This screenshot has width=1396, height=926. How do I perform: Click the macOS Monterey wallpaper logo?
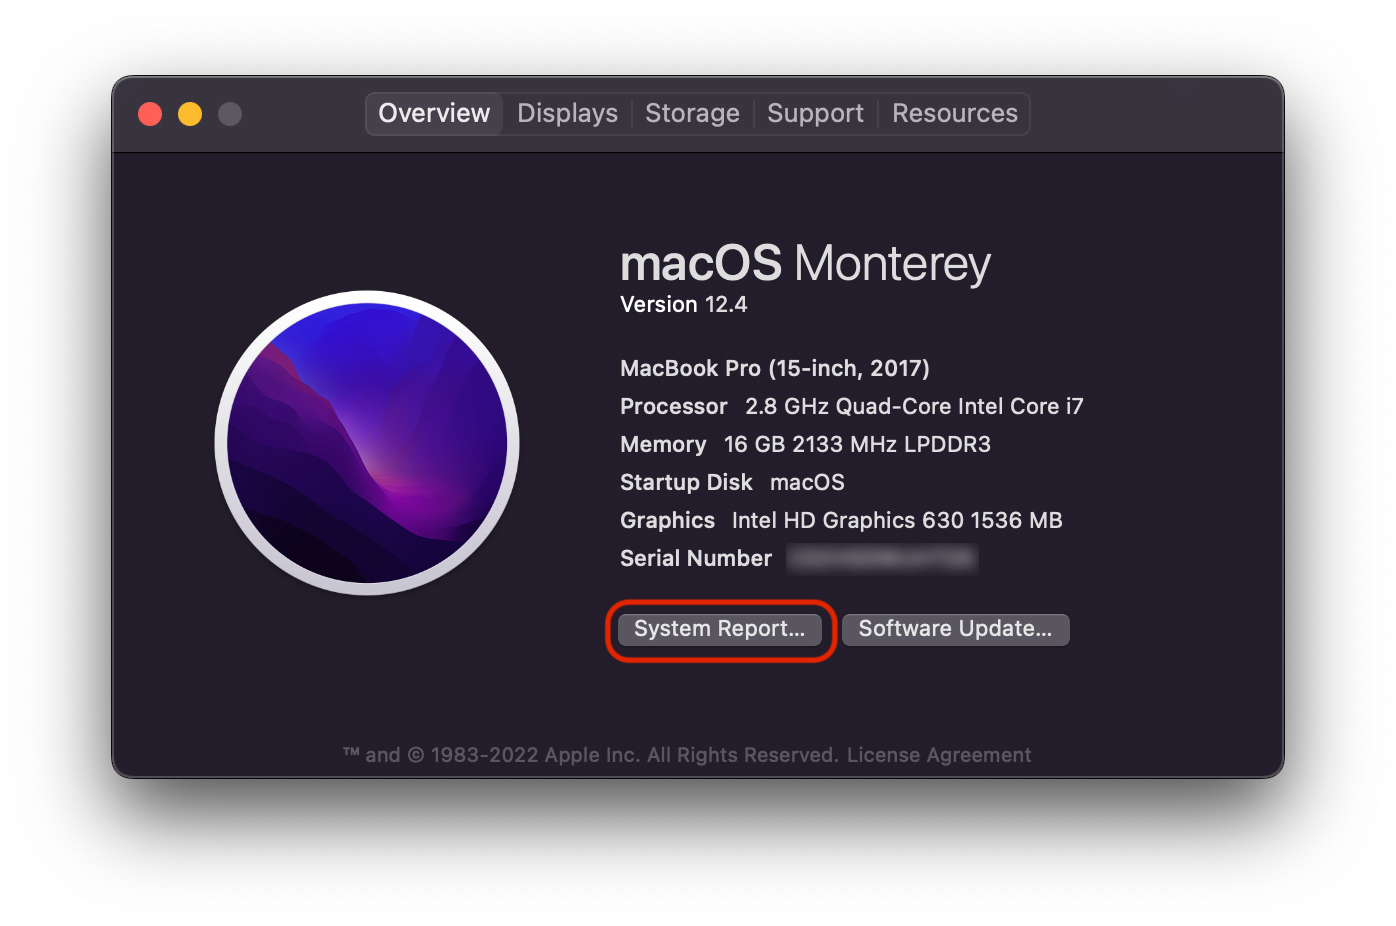coord(367,442)
